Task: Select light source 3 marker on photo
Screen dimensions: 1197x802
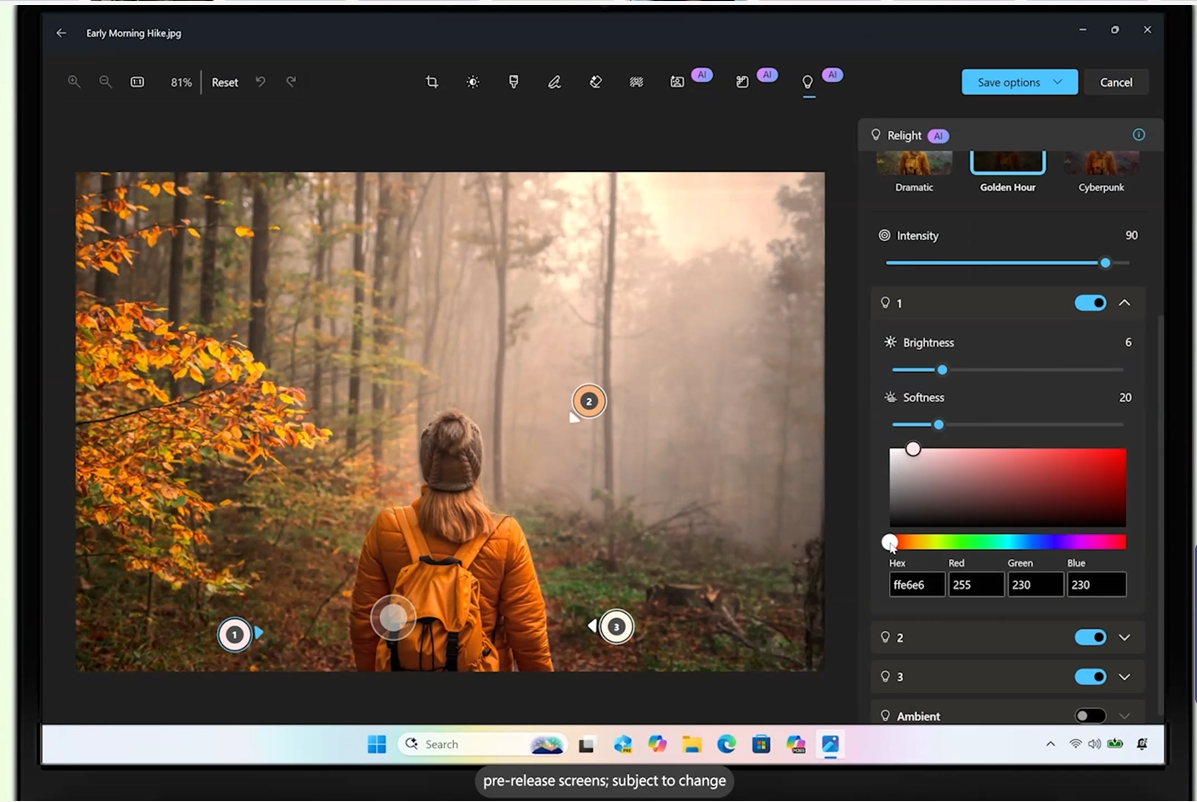Action: 616,627
